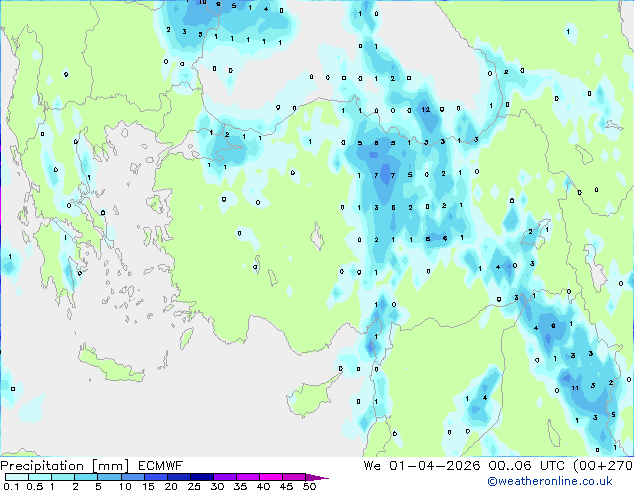This screenshot has height=490, width=634.
Task: Select the 35–40 mm legend swatch
Action: tap(248, 477)
